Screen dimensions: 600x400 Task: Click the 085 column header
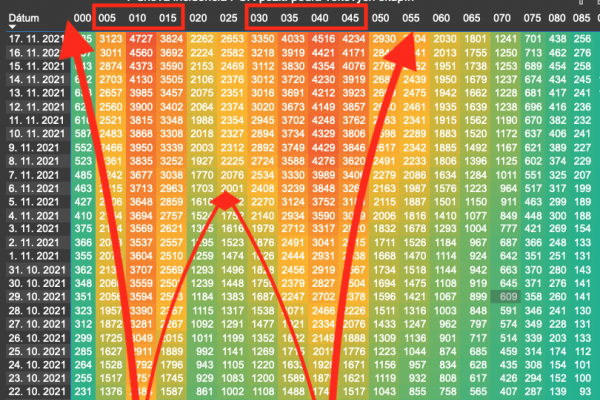tap(584, 18)
